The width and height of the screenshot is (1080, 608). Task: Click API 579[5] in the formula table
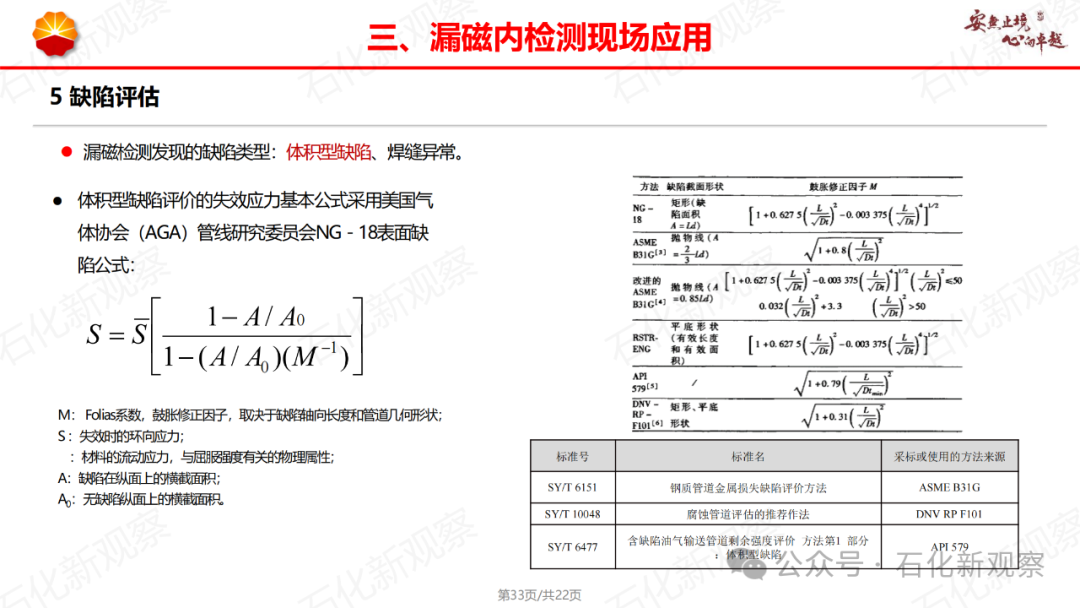(645, 382)
